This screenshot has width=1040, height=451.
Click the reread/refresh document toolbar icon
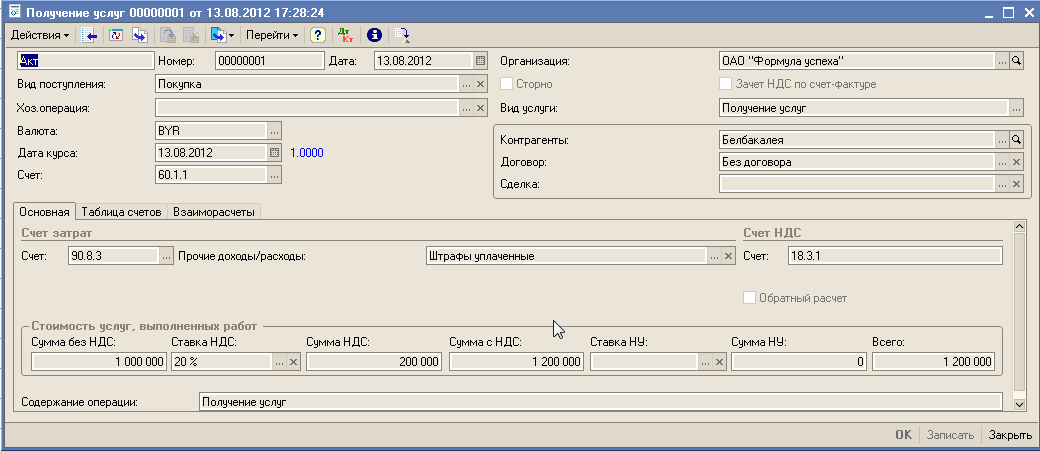[116, 34]
